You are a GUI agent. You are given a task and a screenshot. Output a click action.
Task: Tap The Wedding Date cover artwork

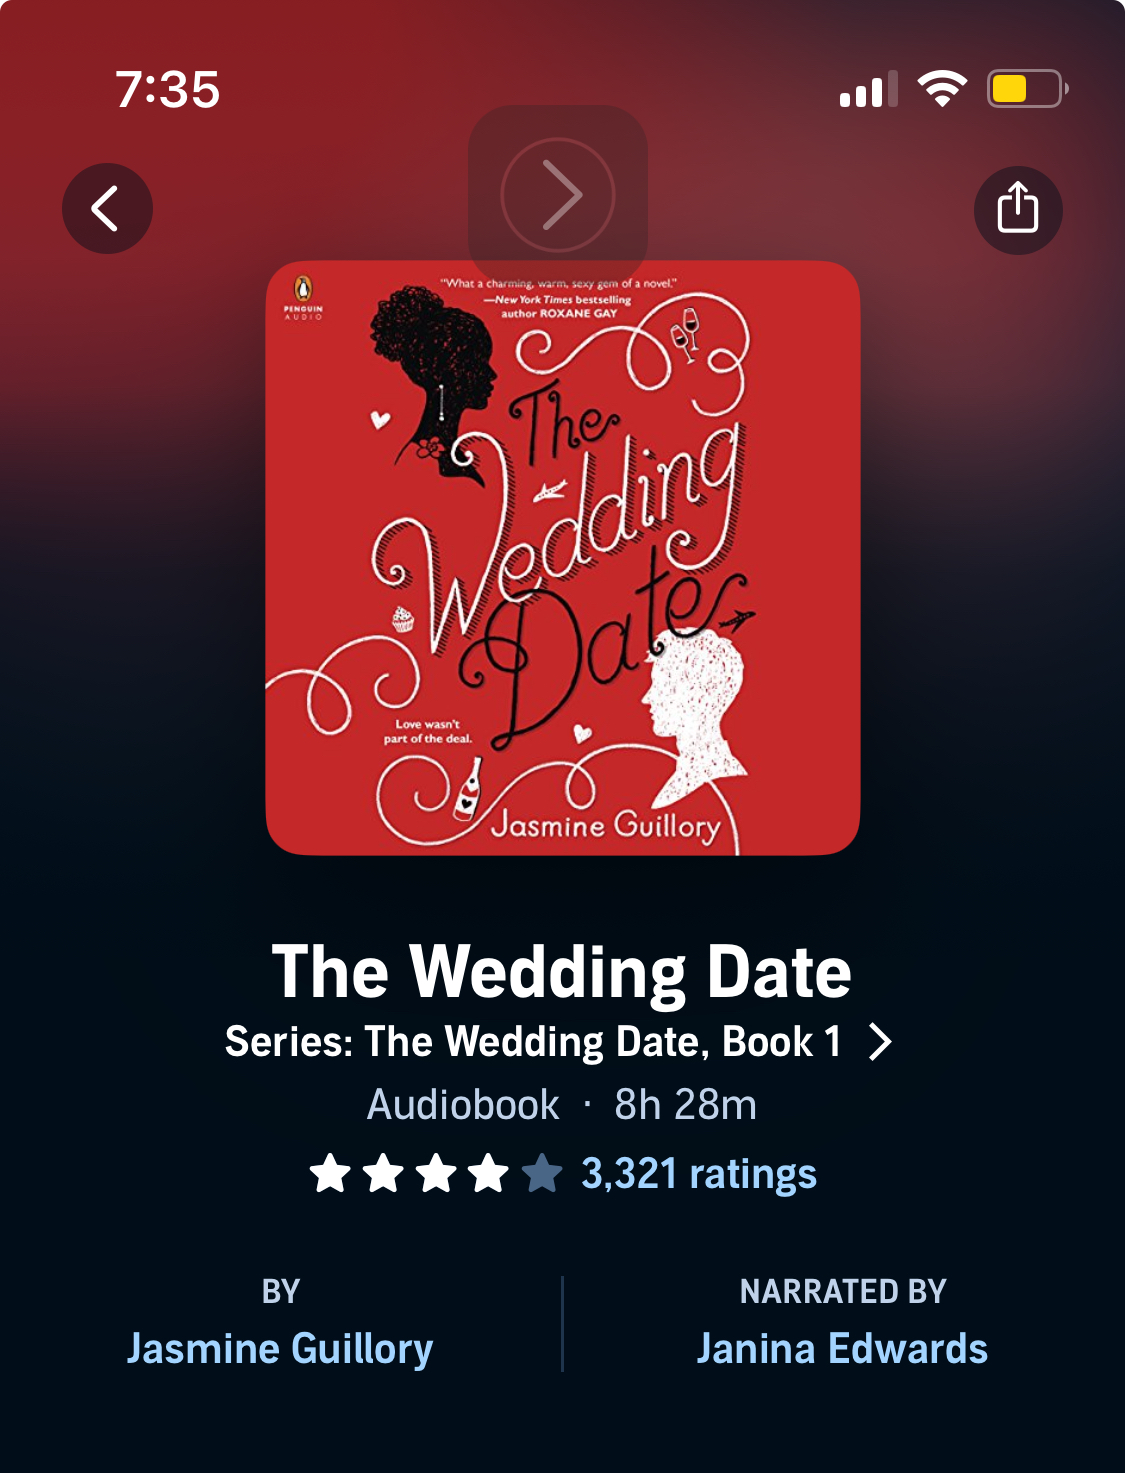click(563, 558)
